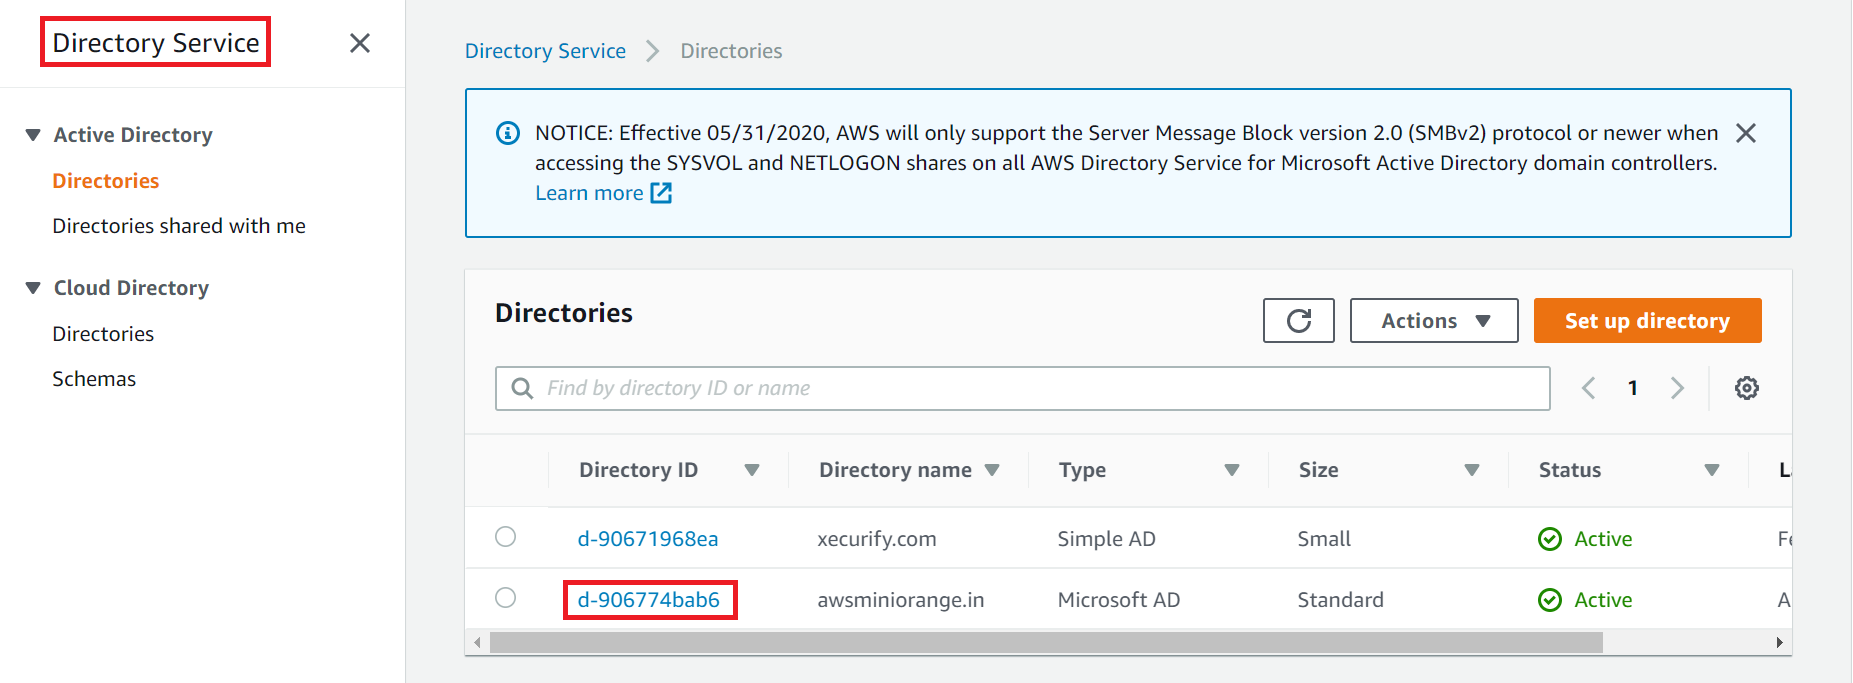Click Set up directory button
This screenshot has height=683, width=1853.
click(1647, 321)
